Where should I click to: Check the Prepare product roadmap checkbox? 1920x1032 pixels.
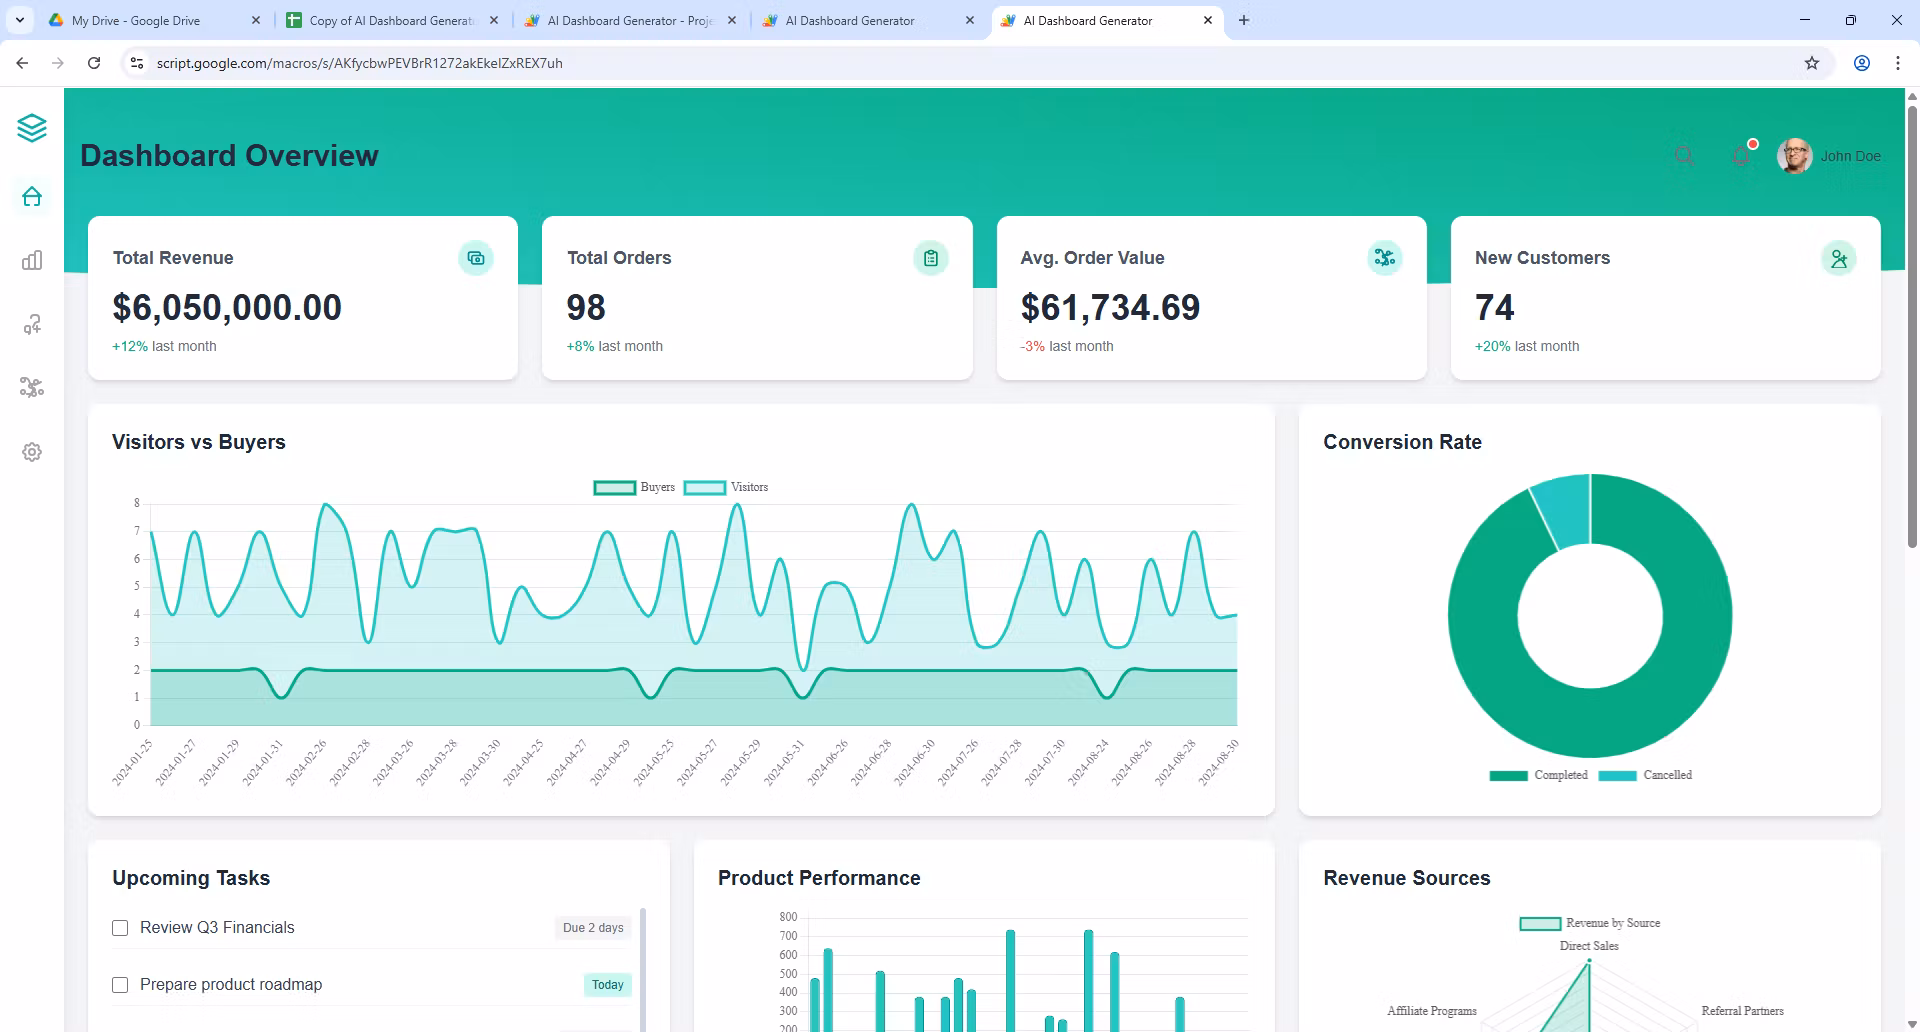click(120, 985)
